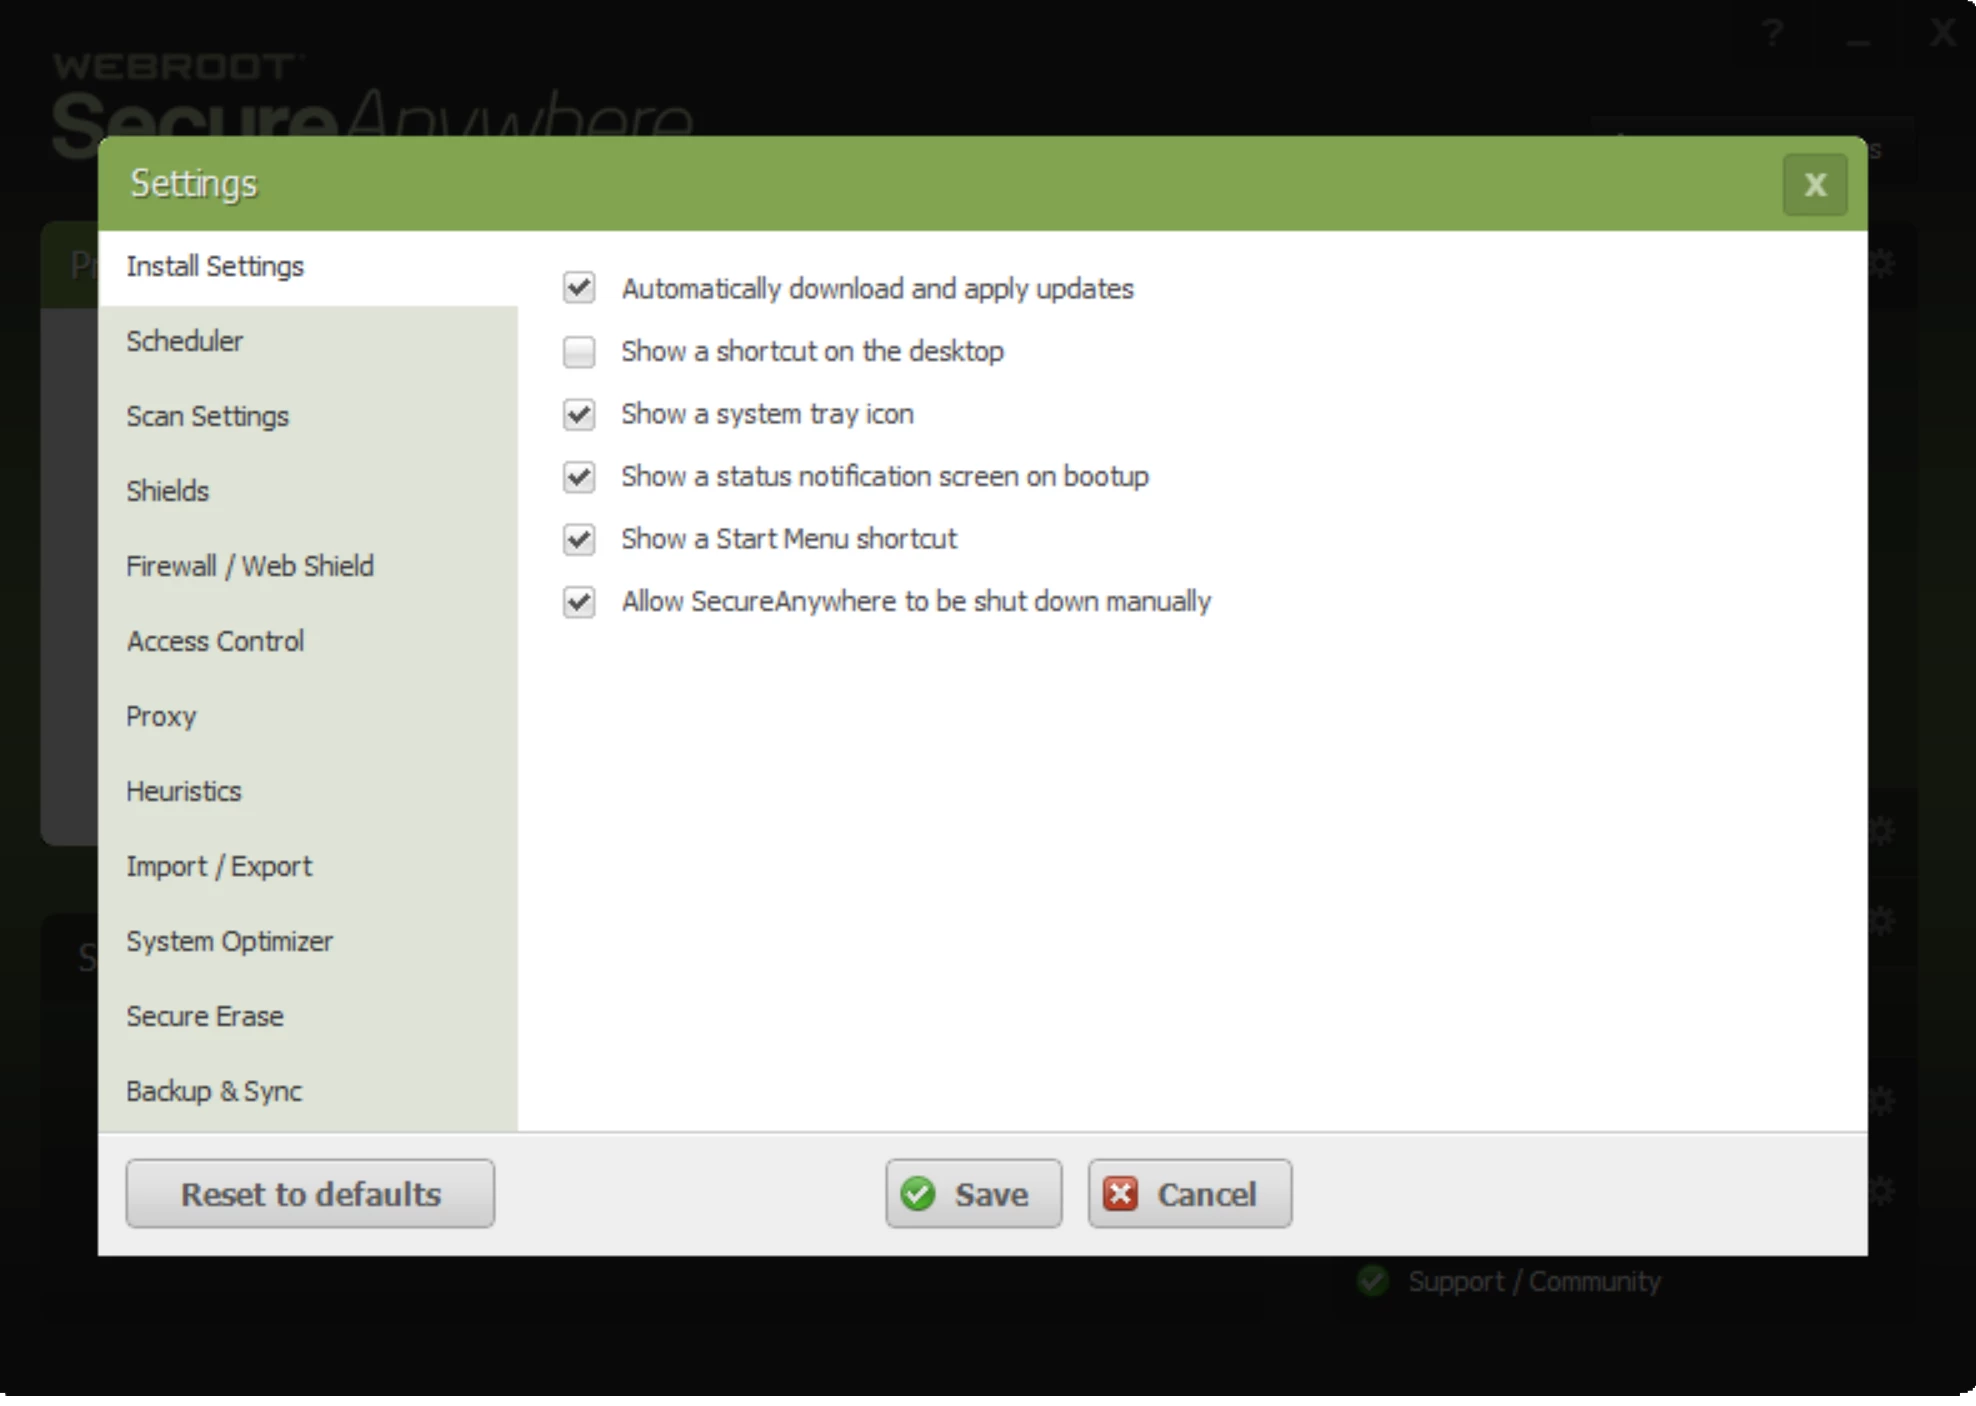Click the Save button
The image size is (1976, 1406).
[972, 1191]
